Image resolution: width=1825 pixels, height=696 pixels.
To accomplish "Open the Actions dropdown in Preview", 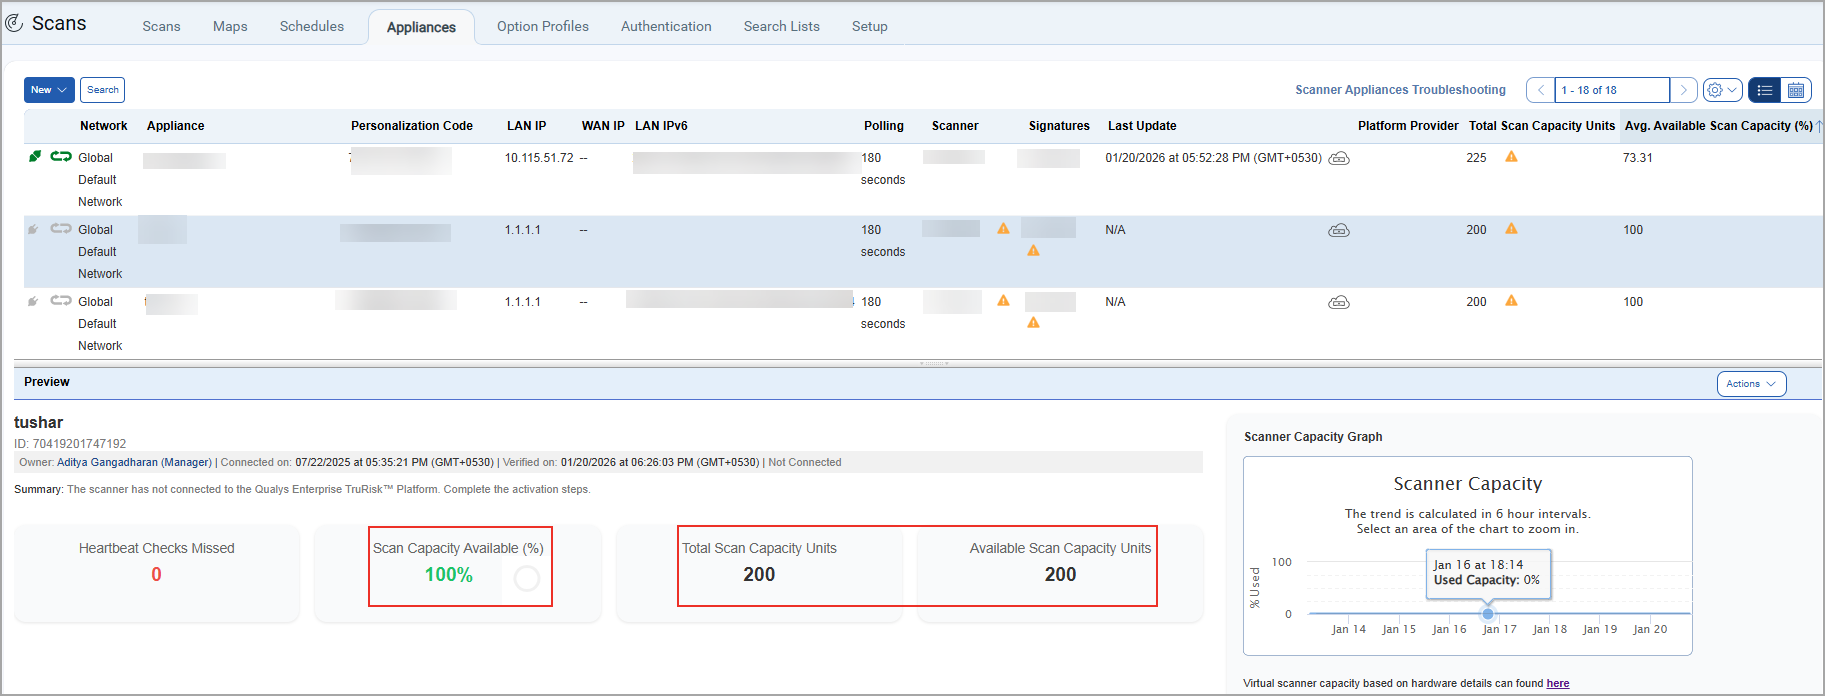I will (x=1751, y=384).
